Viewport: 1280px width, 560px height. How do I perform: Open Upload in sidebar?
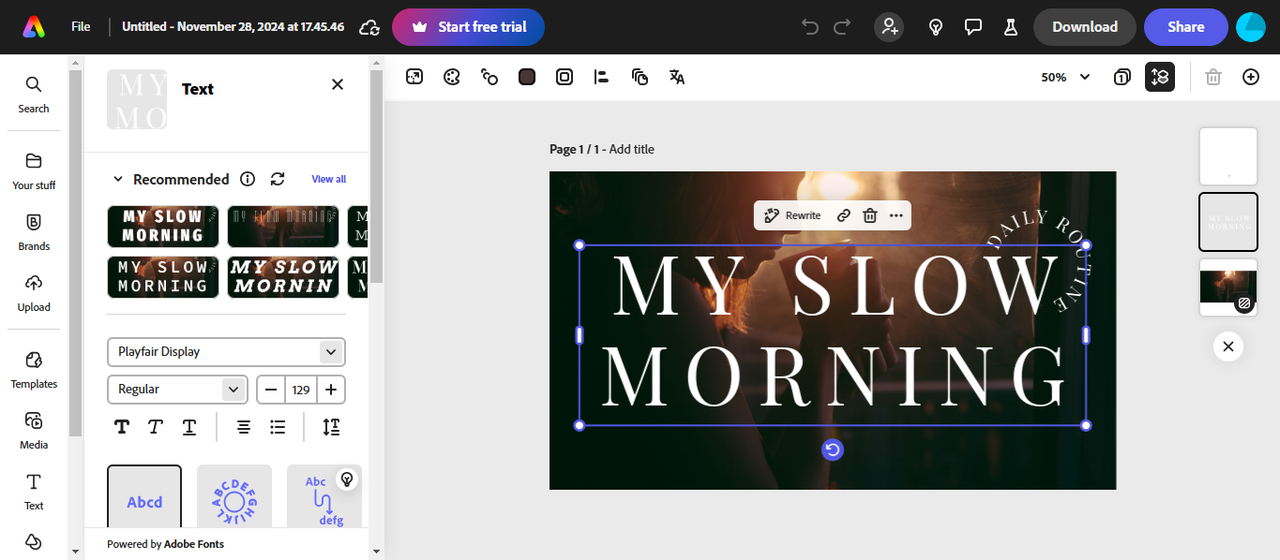pos(34,293)
